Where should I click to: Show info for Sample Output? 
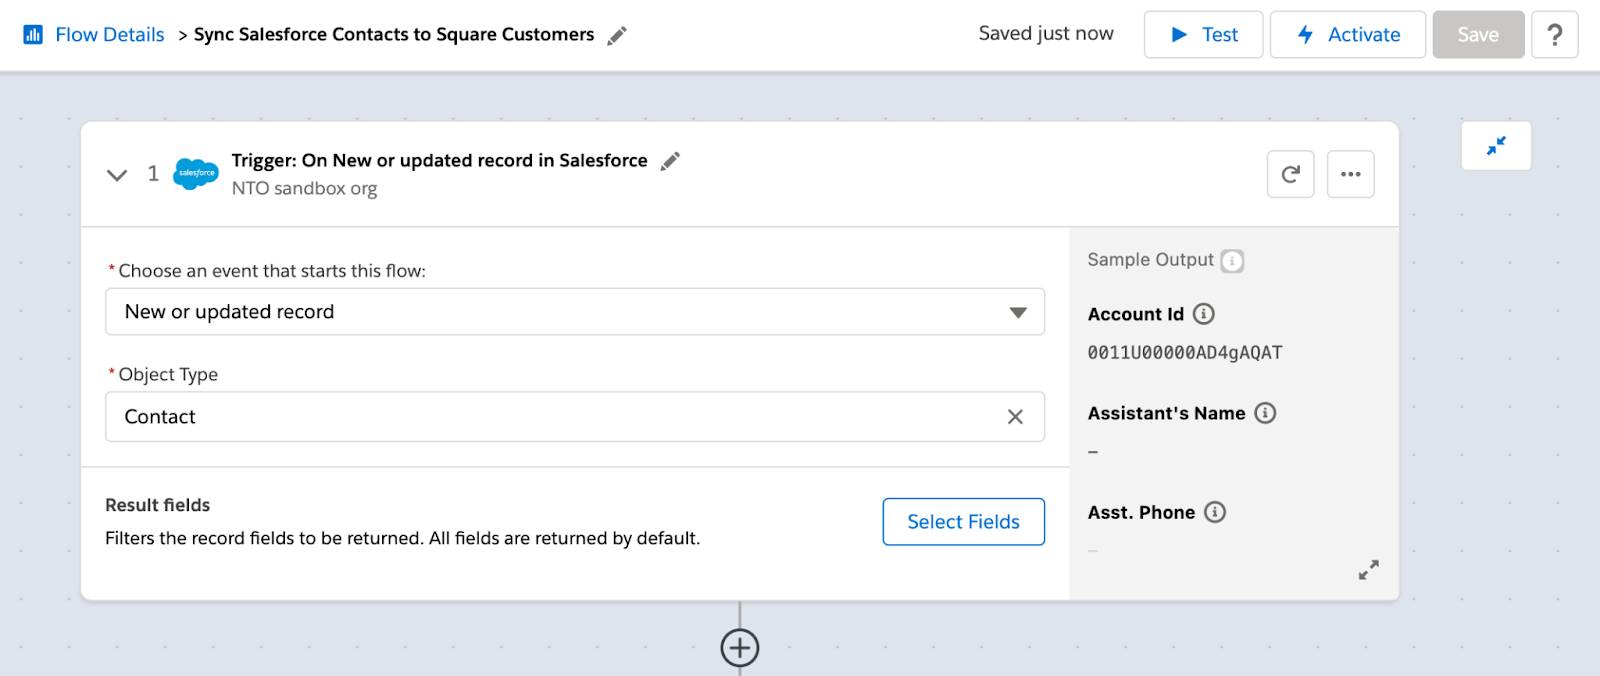coord(1233,261)
